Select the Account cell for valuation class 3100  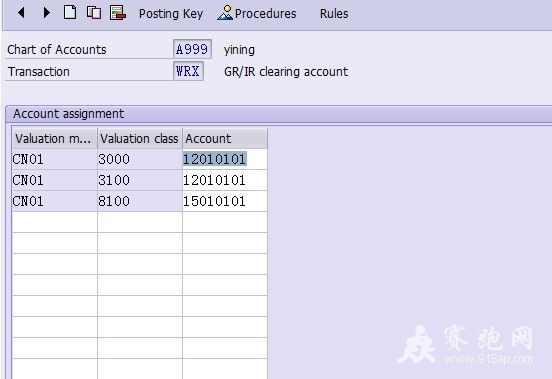coord(225,180)
